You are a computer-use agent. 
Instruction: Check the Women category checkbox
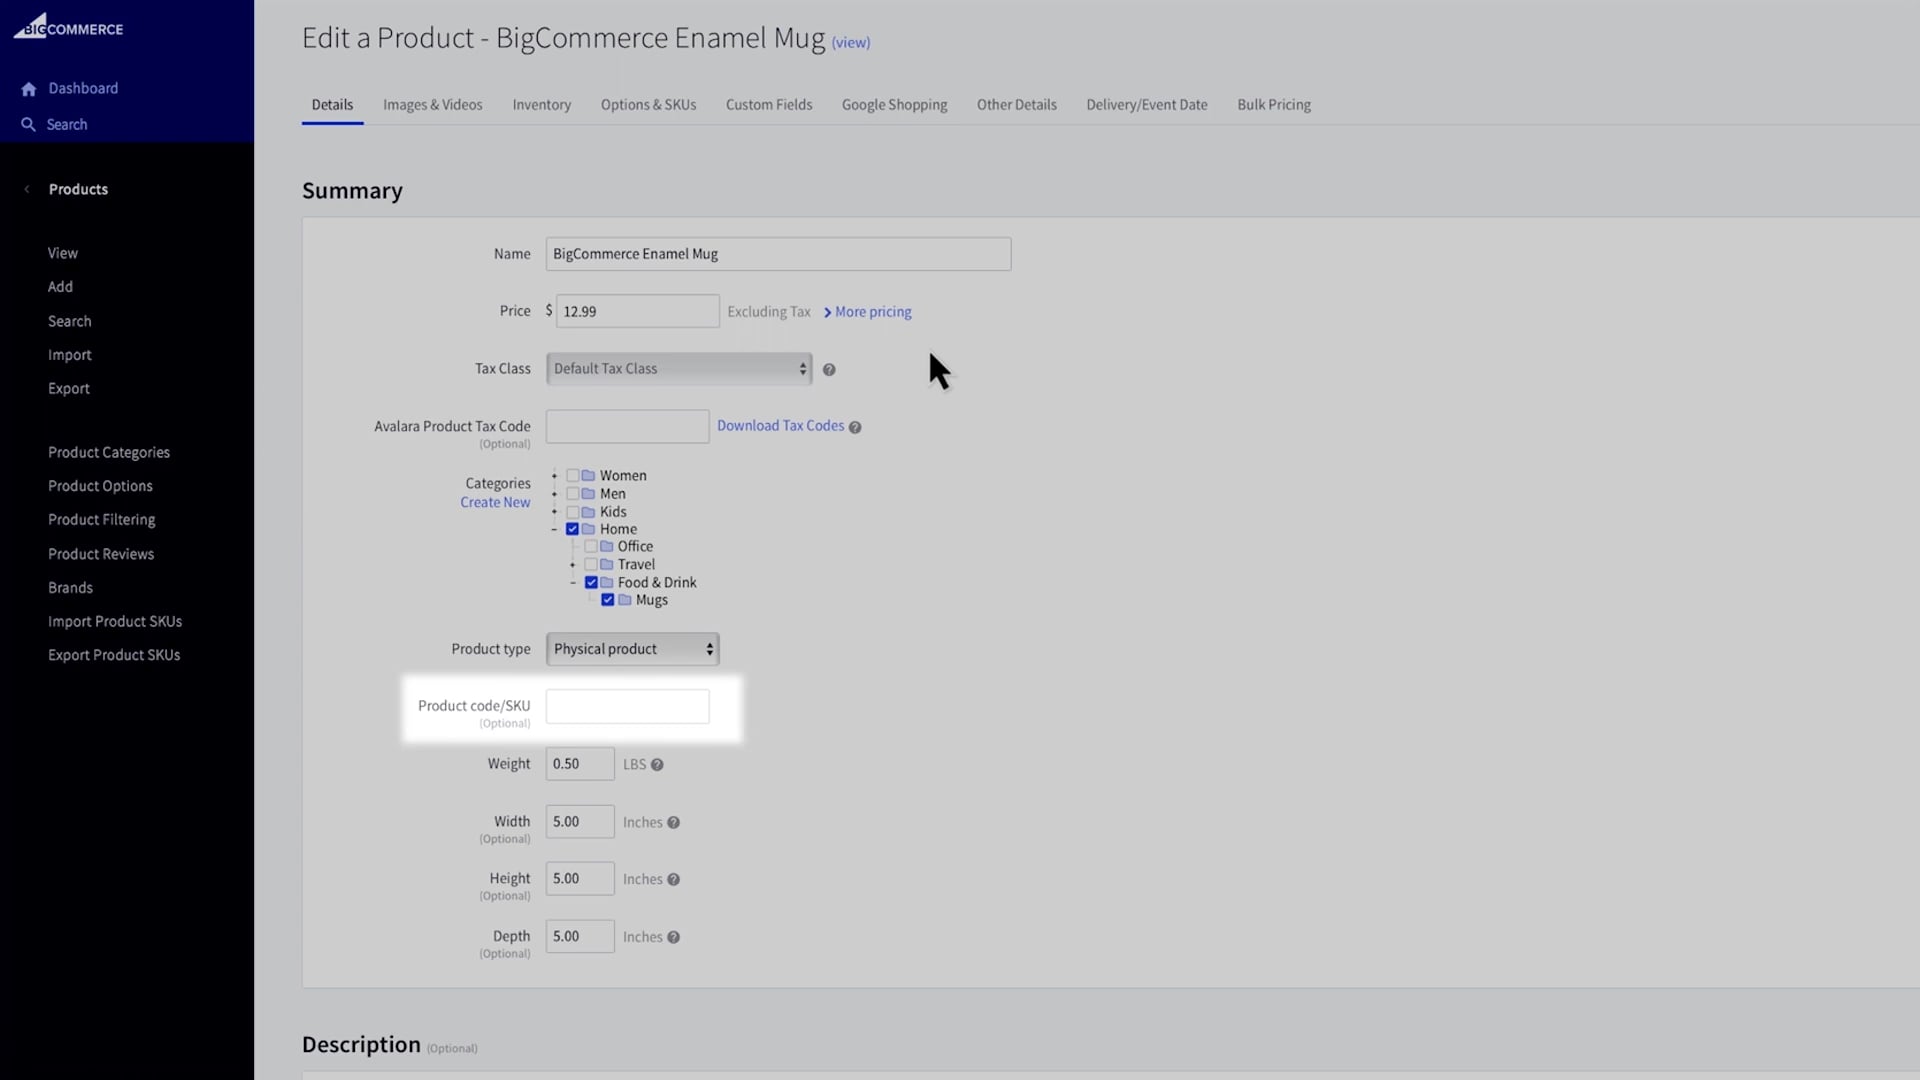(573, 476)
